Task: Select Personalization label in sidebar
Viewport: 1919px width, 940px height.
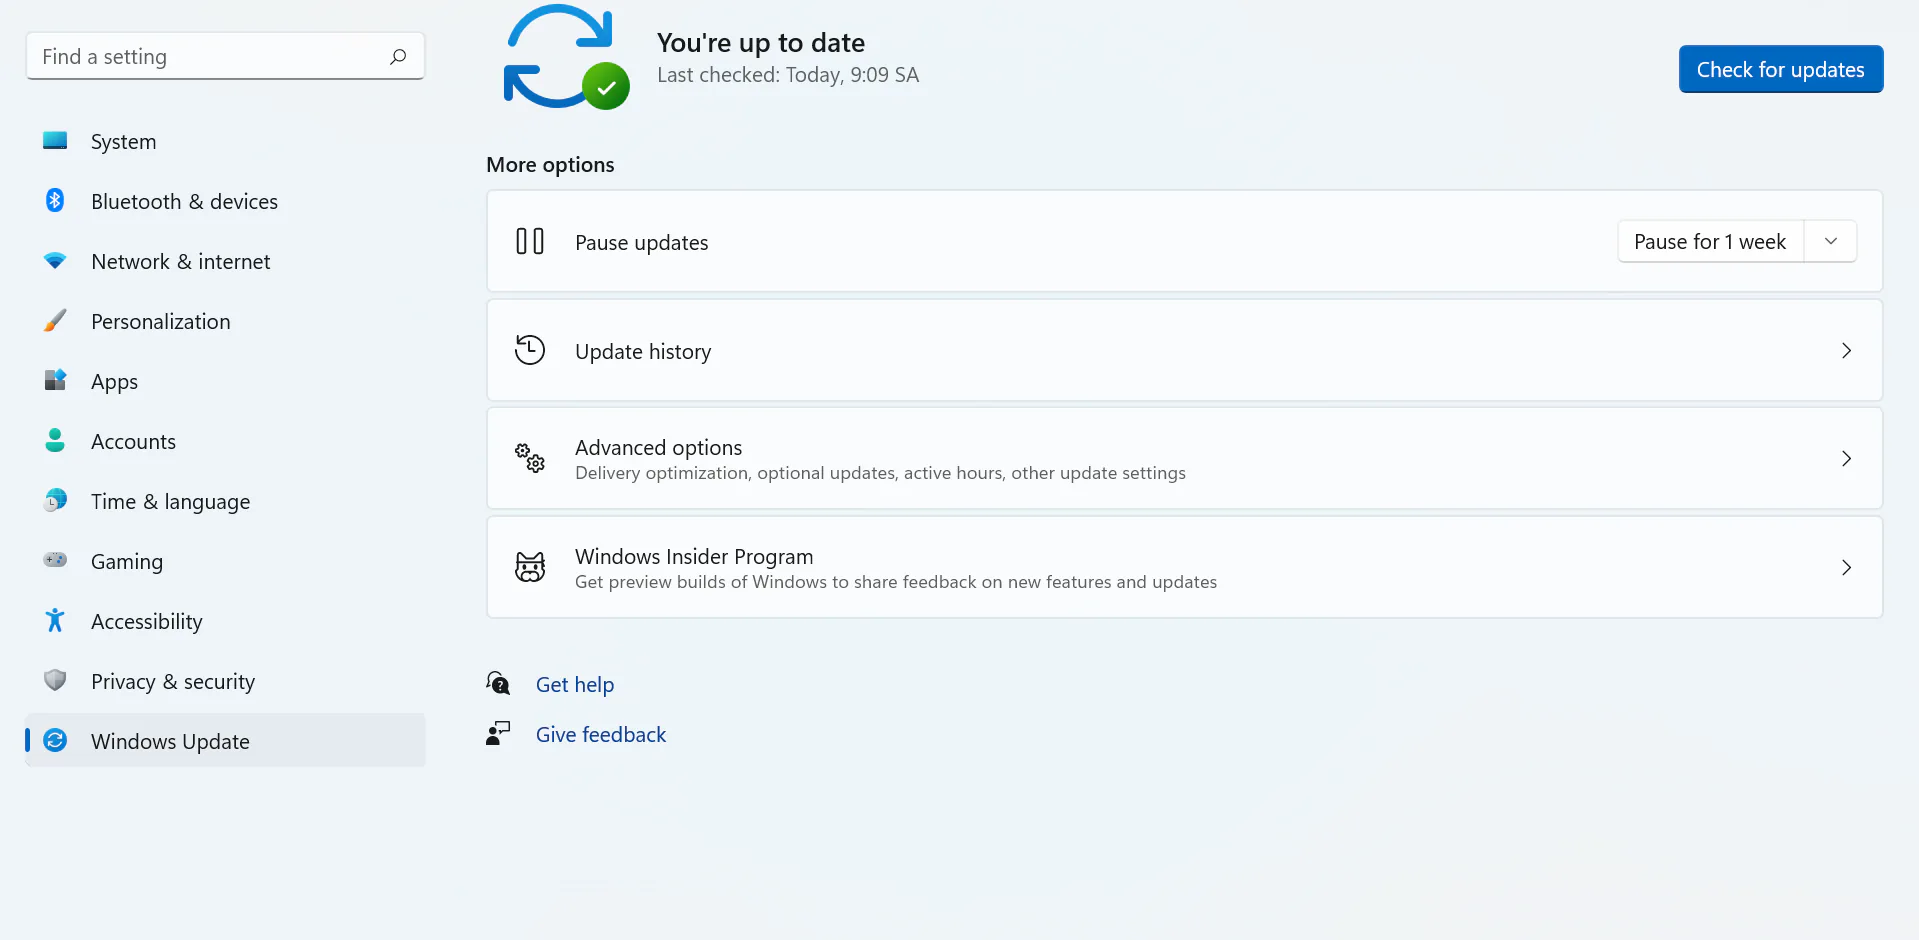Action: click(x=161, y=321)
